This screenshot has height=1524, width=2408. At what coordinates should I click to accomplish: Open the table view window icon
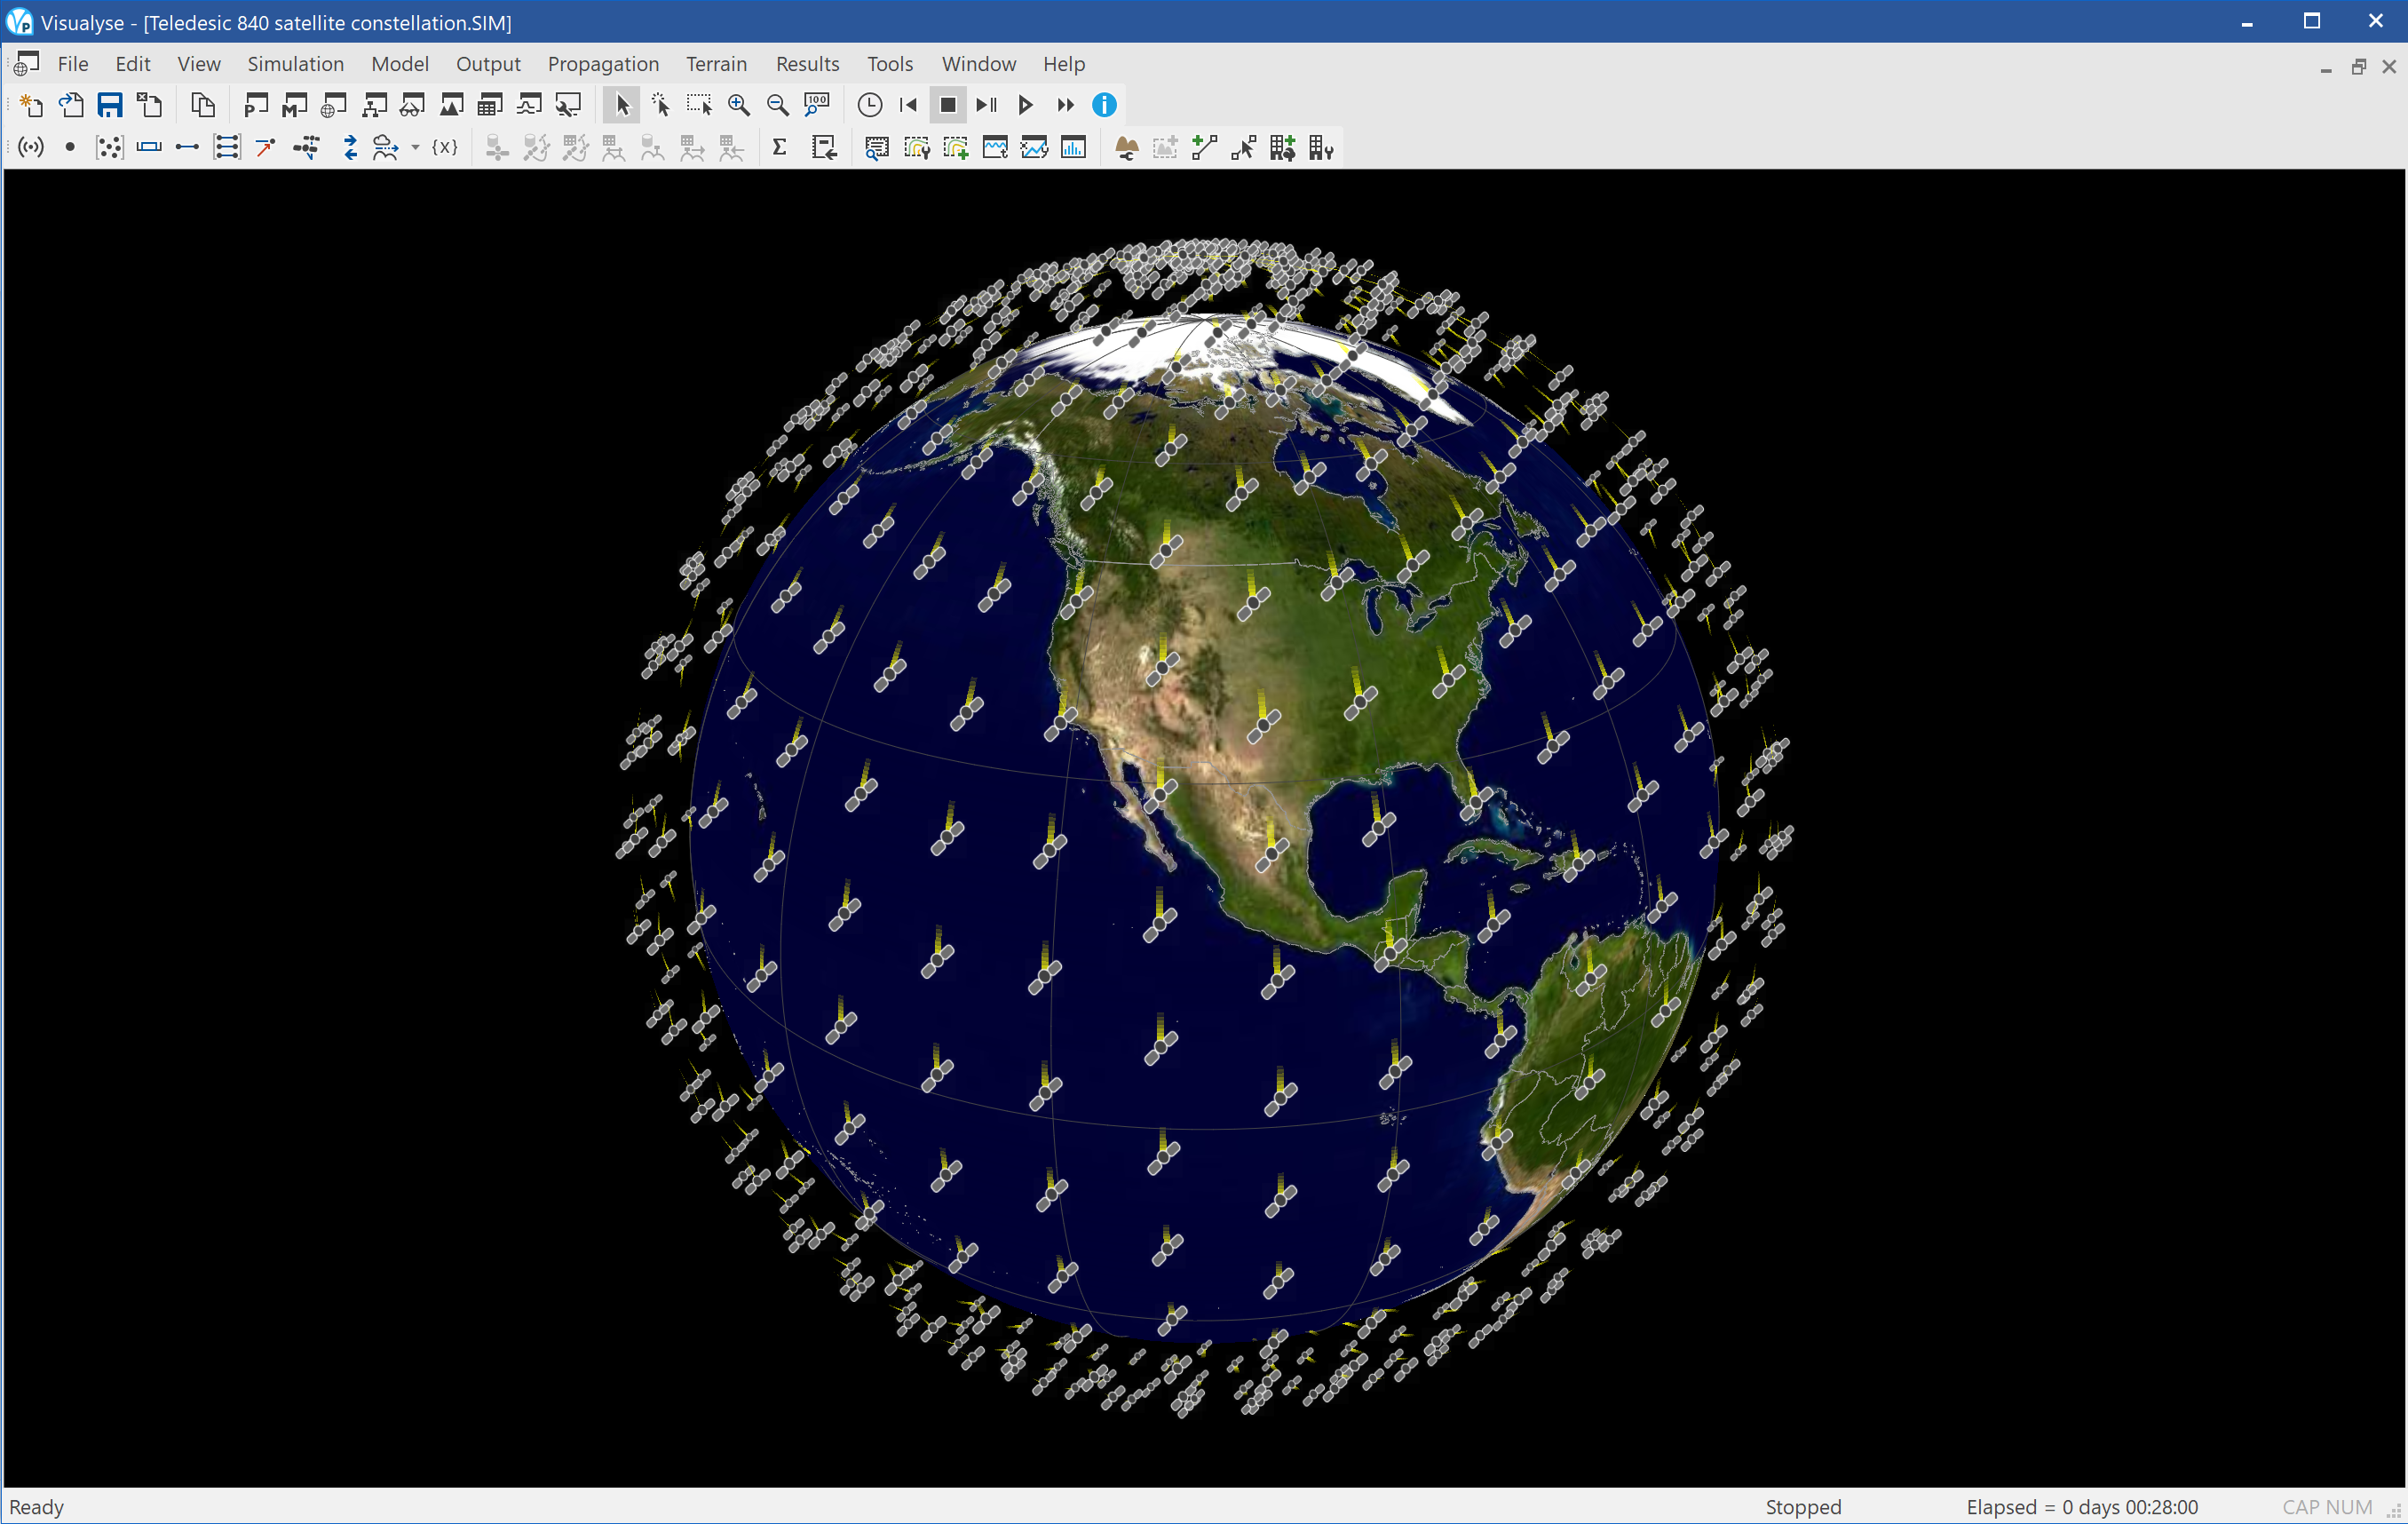[x=490, y=105]
